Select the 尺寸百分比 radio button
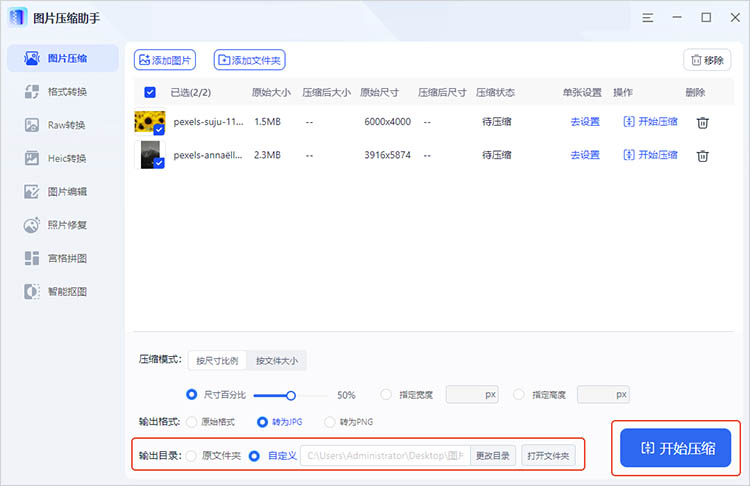 tap(191, 395)
